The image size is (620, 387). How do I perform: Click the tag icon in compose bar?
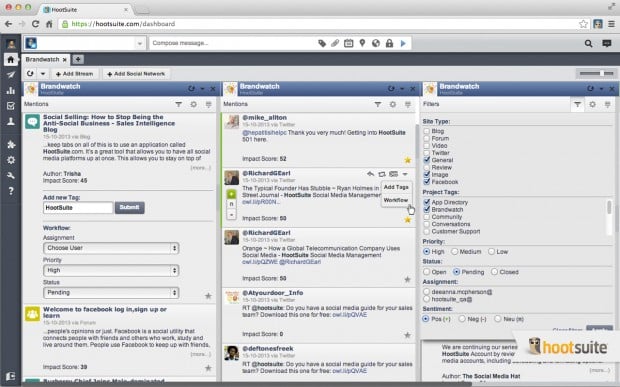click(322, 43)
